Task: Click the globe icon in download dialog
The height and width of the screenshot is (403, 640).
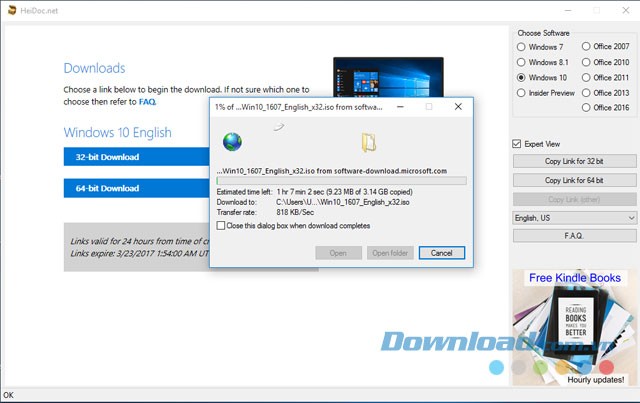Action: click(x=232, y=142)
